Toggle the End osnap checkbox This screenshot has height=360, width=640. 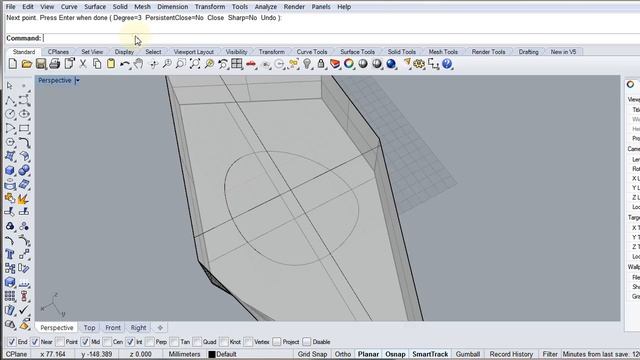tap(12, 342)
